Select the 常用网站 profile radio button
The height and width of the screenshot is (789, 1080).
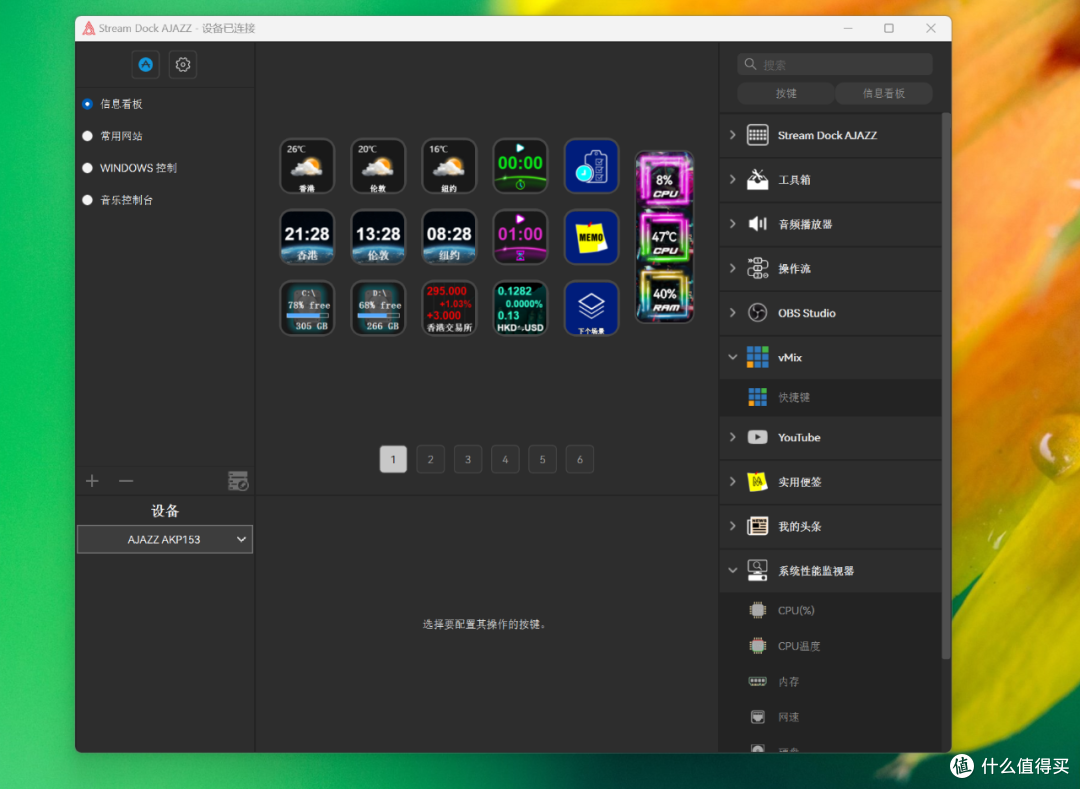coord(87,136)
